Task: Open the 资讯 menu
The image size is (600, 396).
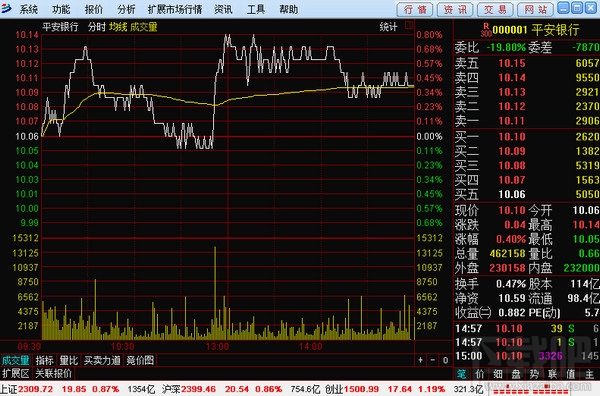Action: click(223, 9)
